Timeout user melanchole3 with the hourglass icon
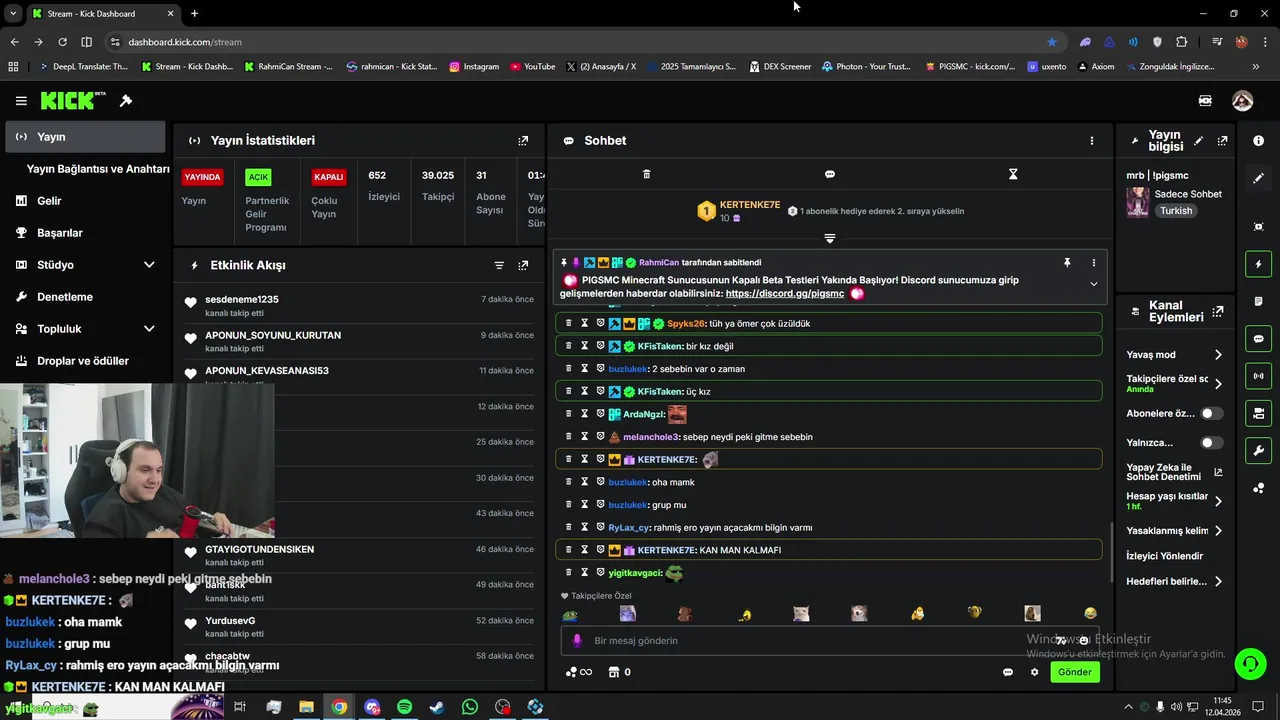Viewport: 1280px width, 720px height. 585,437
